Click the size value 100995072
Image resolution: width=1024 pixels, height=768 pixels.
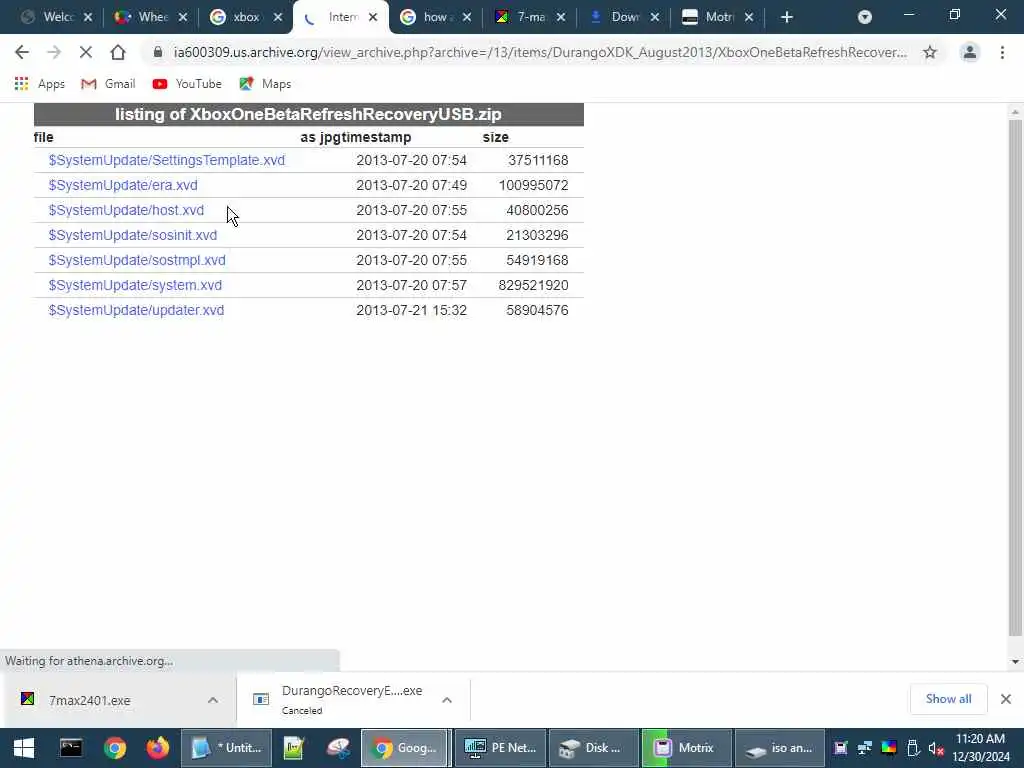click(533, 185)
